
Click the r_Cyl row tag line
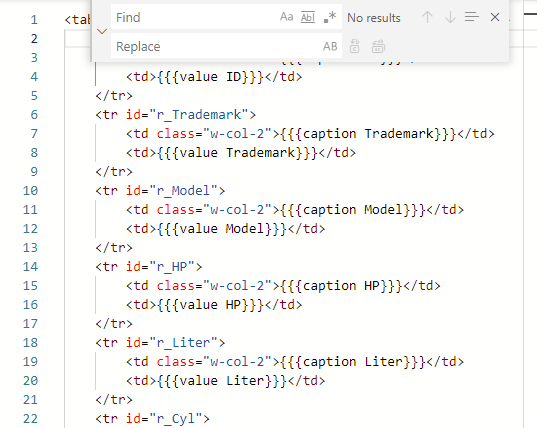[x=152, y=419]
